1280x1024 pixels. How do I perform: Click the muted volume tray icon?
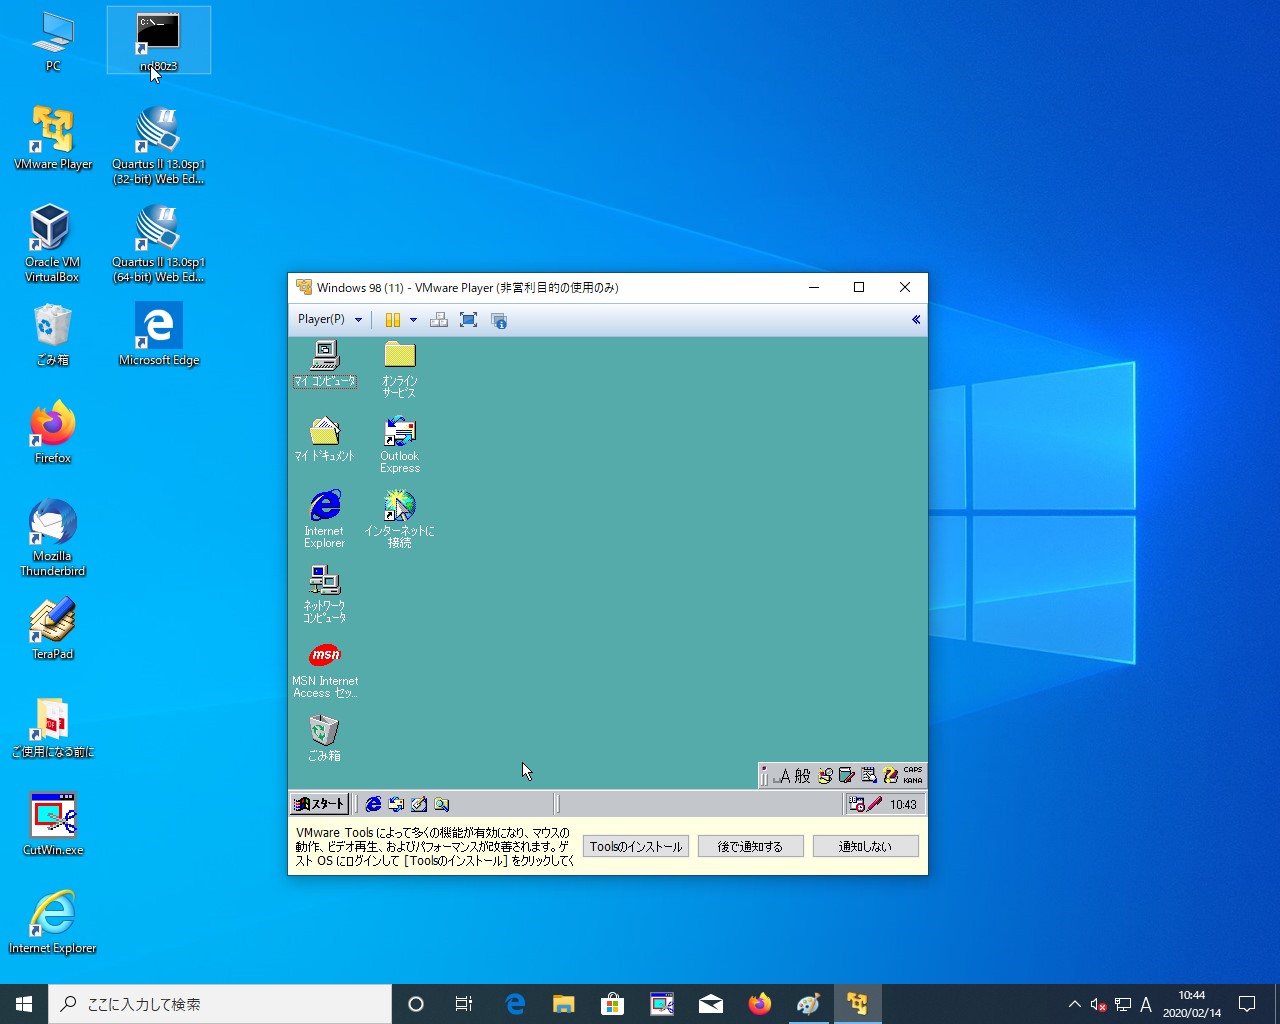1098,1004
